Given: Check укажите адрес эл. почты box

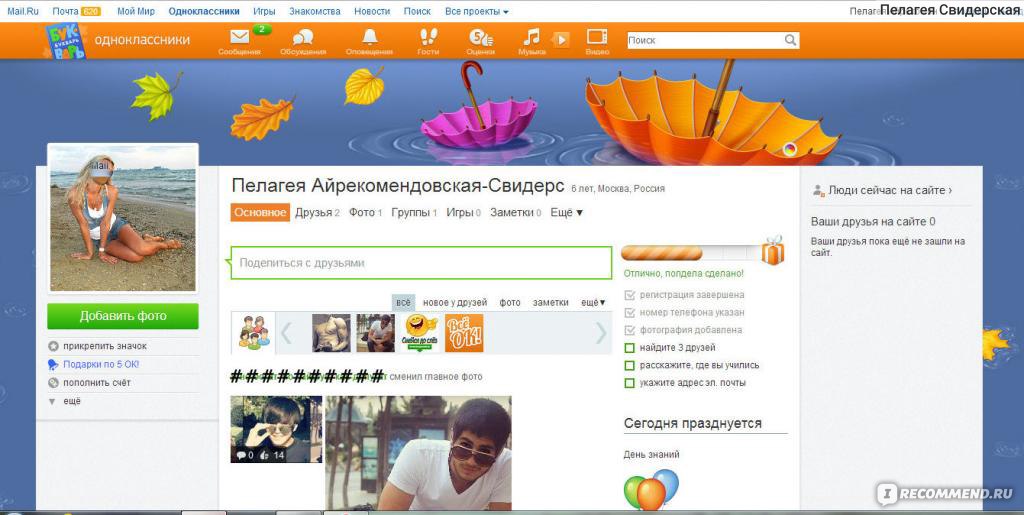Looking at the screenshot, I should [x=630, y=383].
